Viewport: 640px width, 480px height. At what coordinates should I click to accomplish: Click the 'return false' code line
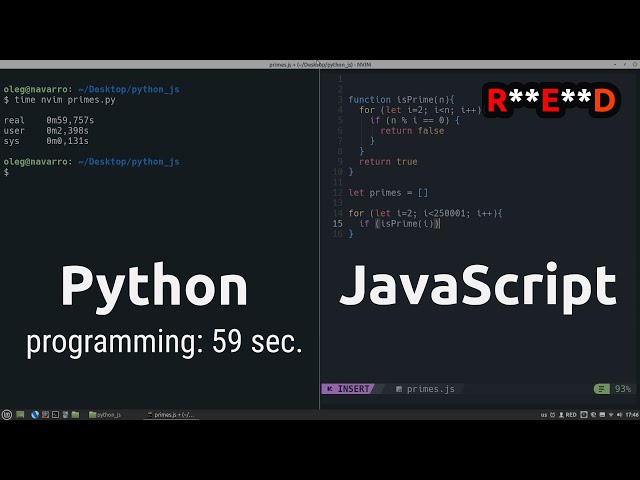coord(412,131)
